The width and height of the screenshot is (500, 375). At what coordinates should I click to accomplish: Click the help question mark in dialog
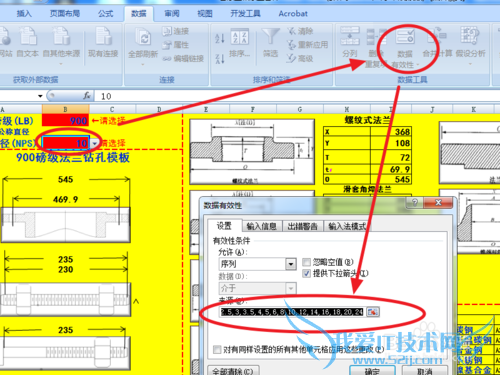tap(414, 203)
